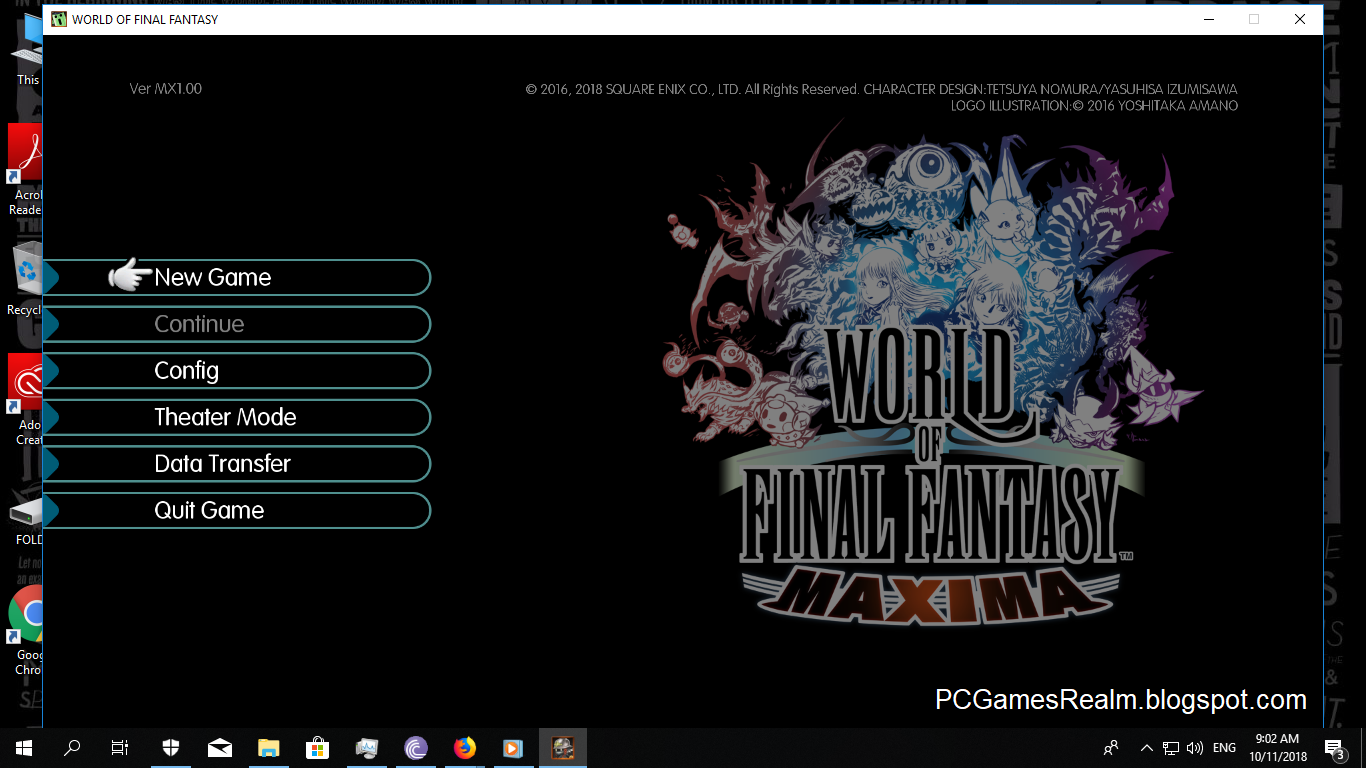Select the Recycle Bin desktop icon
The image size is (1366, 768).
(24, 280)
